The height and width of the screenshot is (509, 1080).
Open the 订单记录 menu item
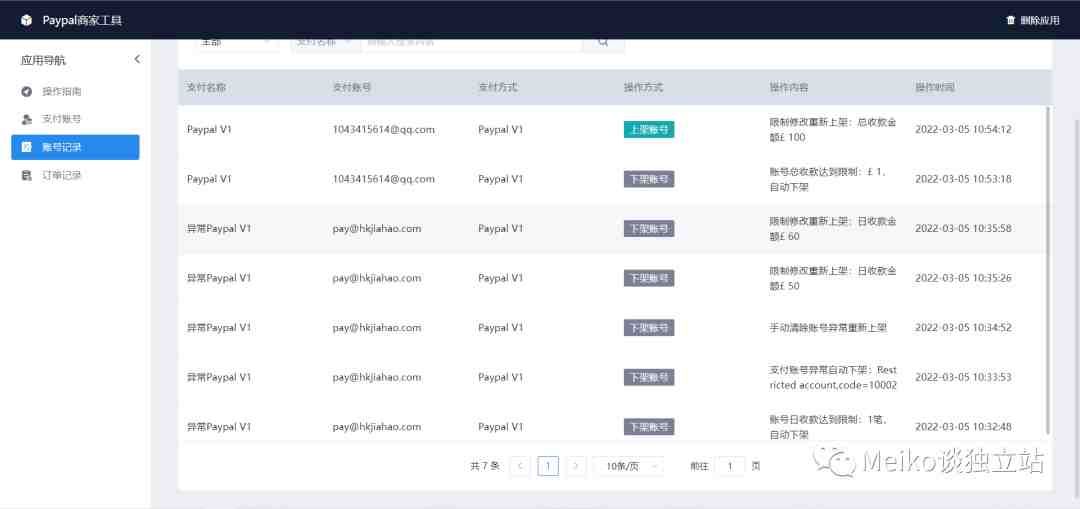point(75,176)
